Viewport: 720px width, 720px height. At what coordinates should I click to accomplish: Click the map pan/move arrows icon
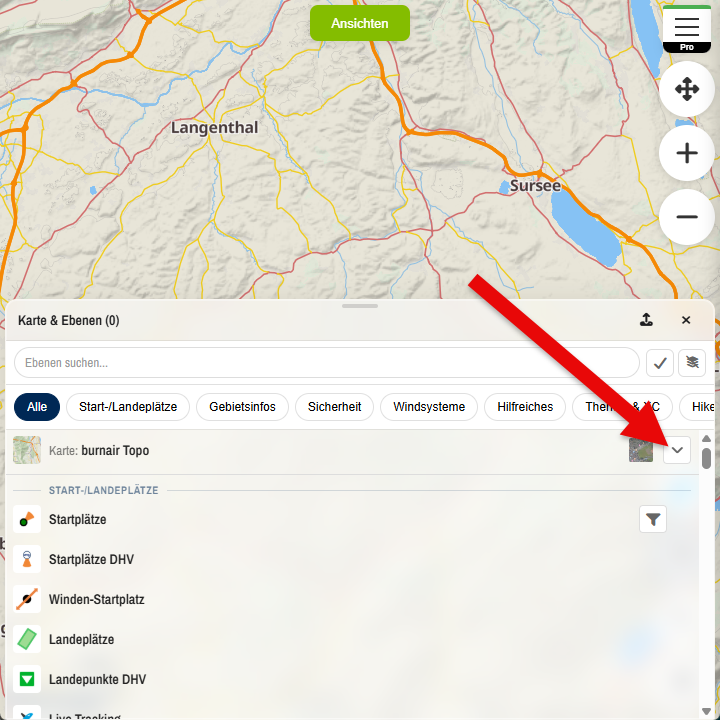[x=687, y=90]
